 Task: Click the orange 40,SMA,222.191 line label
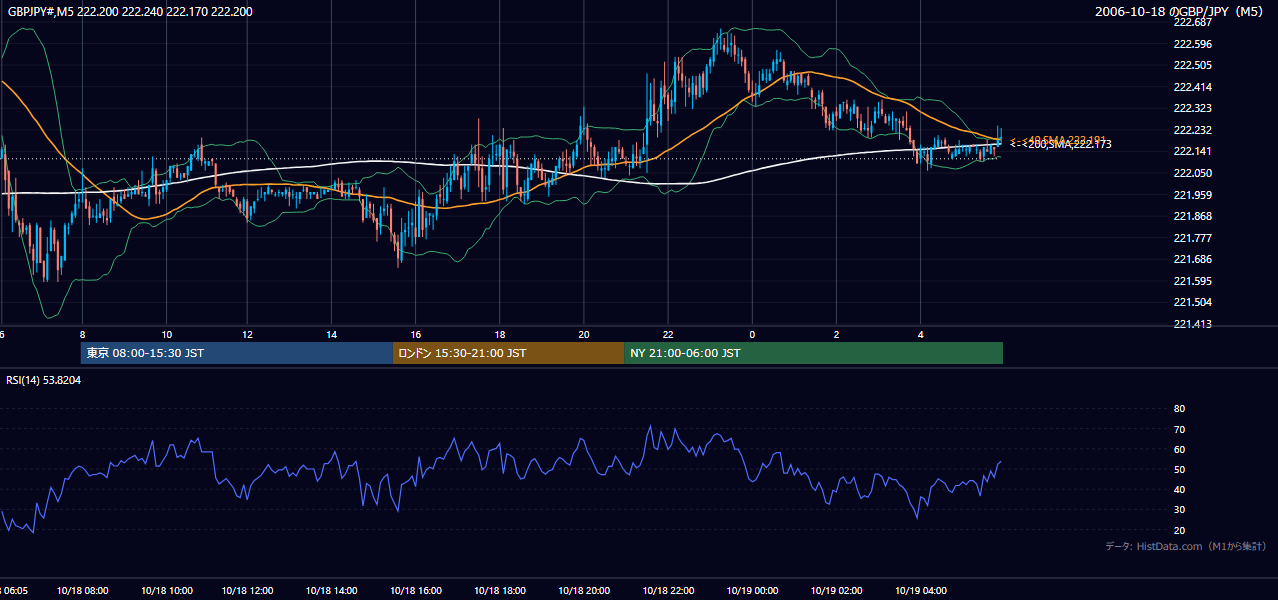pyautogui.click(x=1065, y=139)
